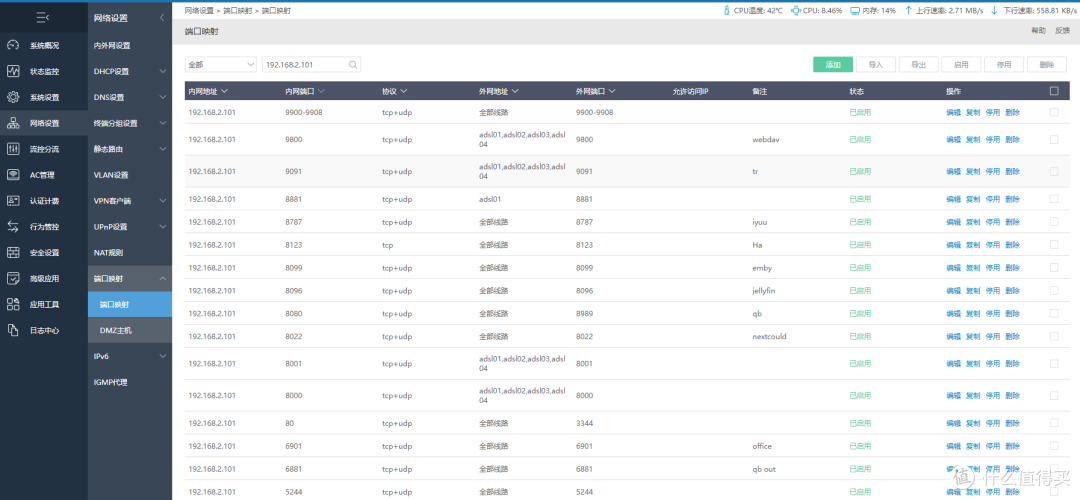Click the 导入 button
Screen dimensions: 1080x500
click(x=875, y=65)
